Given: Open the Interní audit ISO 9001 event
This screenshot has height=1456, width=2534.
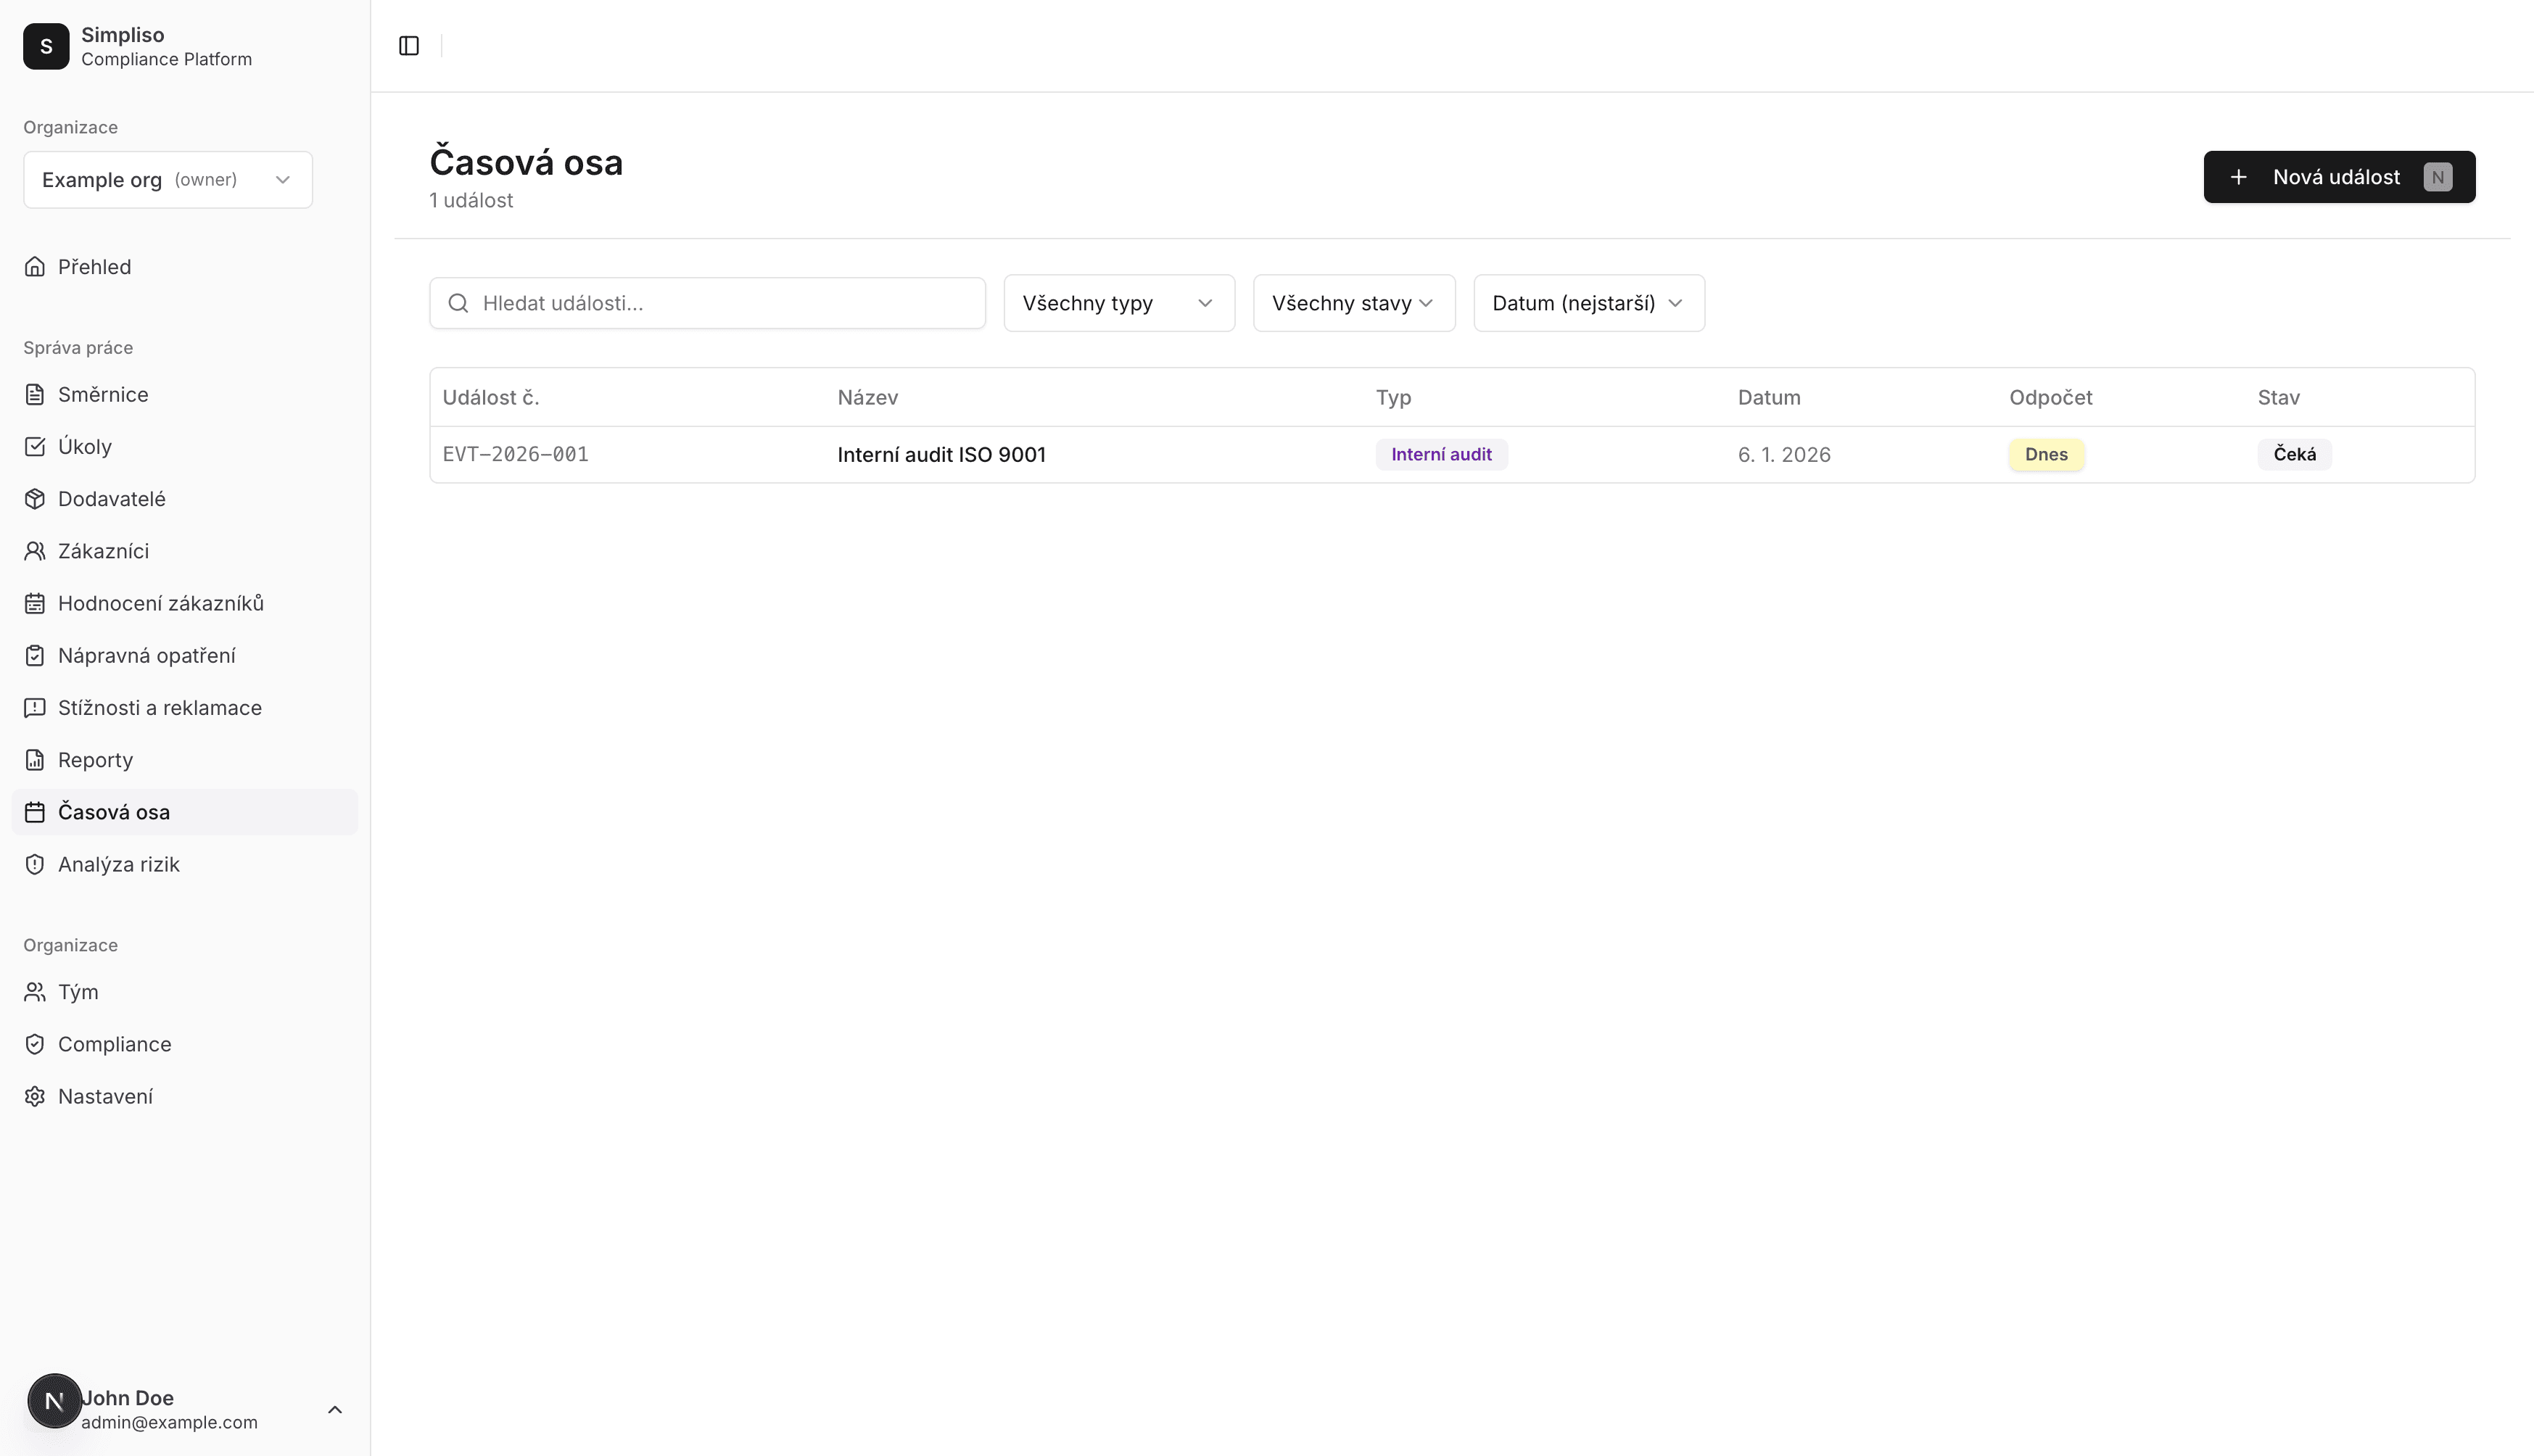Looking at the screenshot, I should point(941,455).
